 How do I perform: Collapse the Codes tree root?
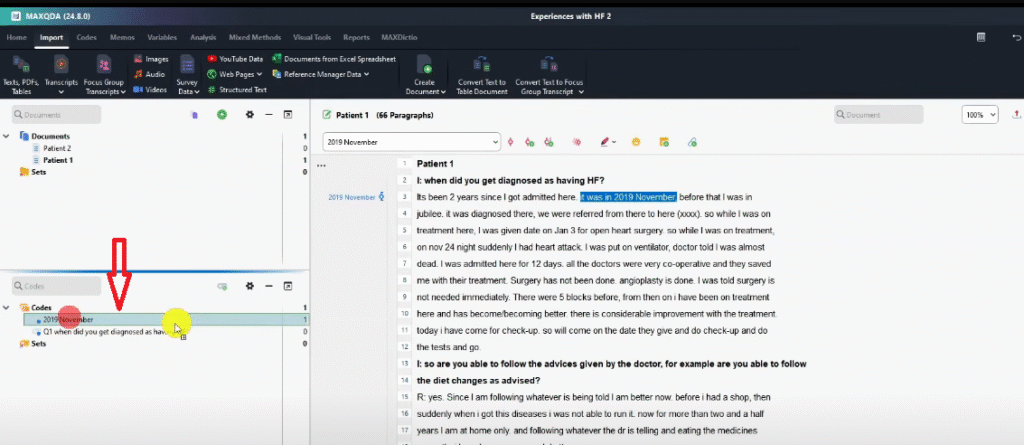click(x=6, y=307)
